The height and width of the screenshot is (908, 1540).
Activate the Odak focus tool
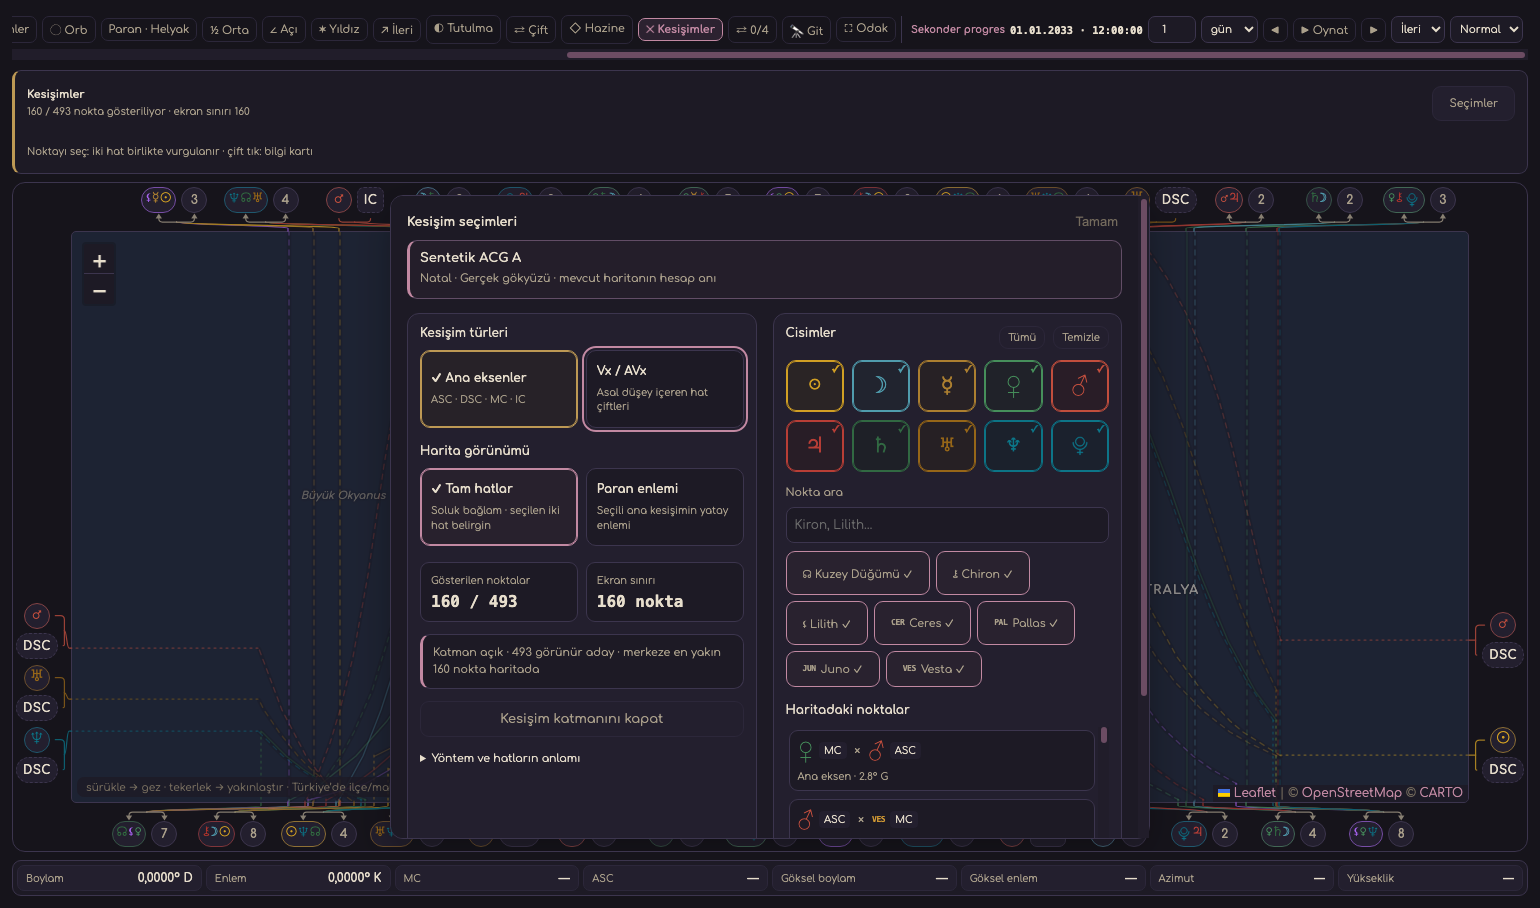(866, 28)
